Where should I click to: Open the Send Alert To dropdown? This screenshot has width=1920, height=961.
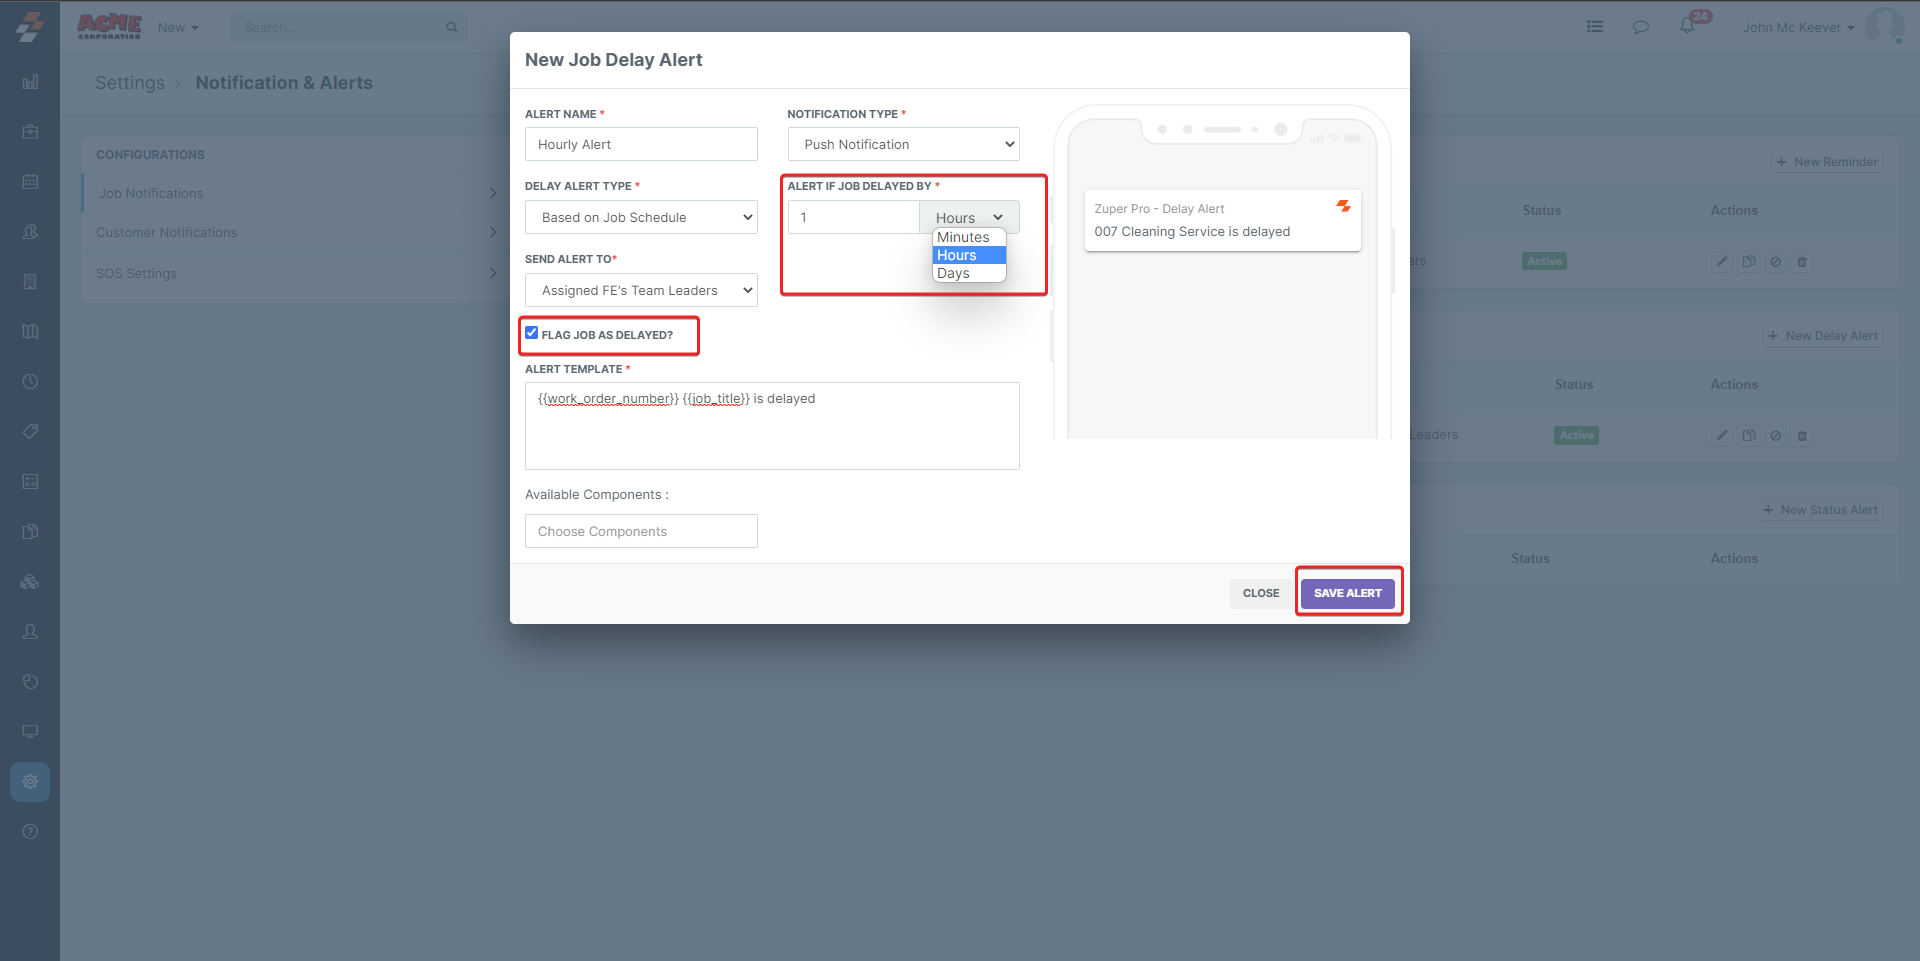(641, 290)
